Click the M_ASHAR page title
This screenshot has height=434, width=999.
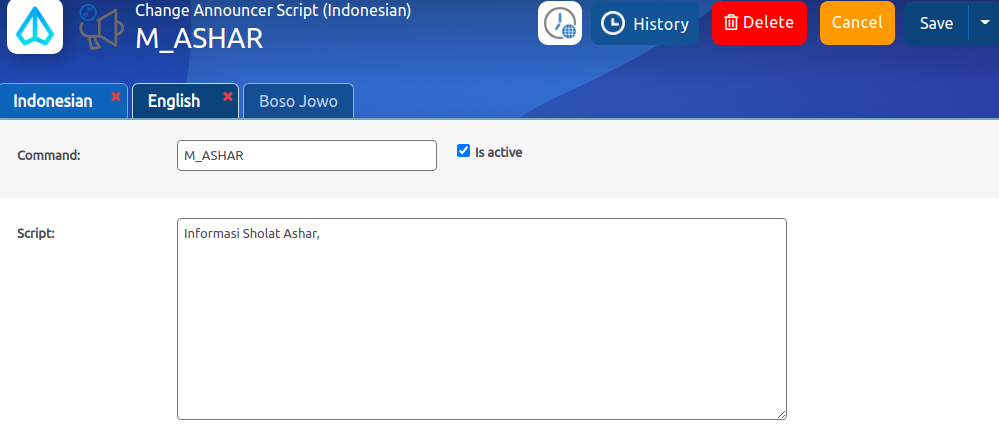coord(199,38)
